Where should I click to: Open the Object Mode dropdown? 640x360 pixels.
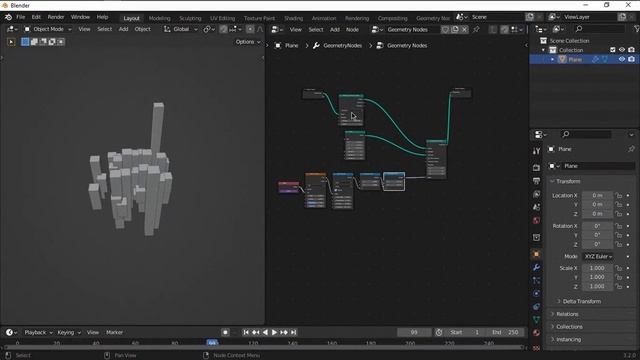pos(47,29)
